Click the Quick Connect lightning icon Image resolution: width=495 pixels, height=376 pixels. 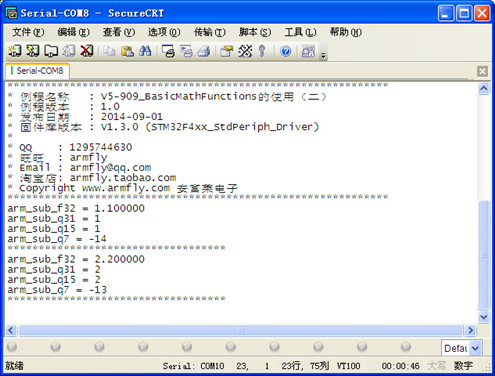pos(32,51)
